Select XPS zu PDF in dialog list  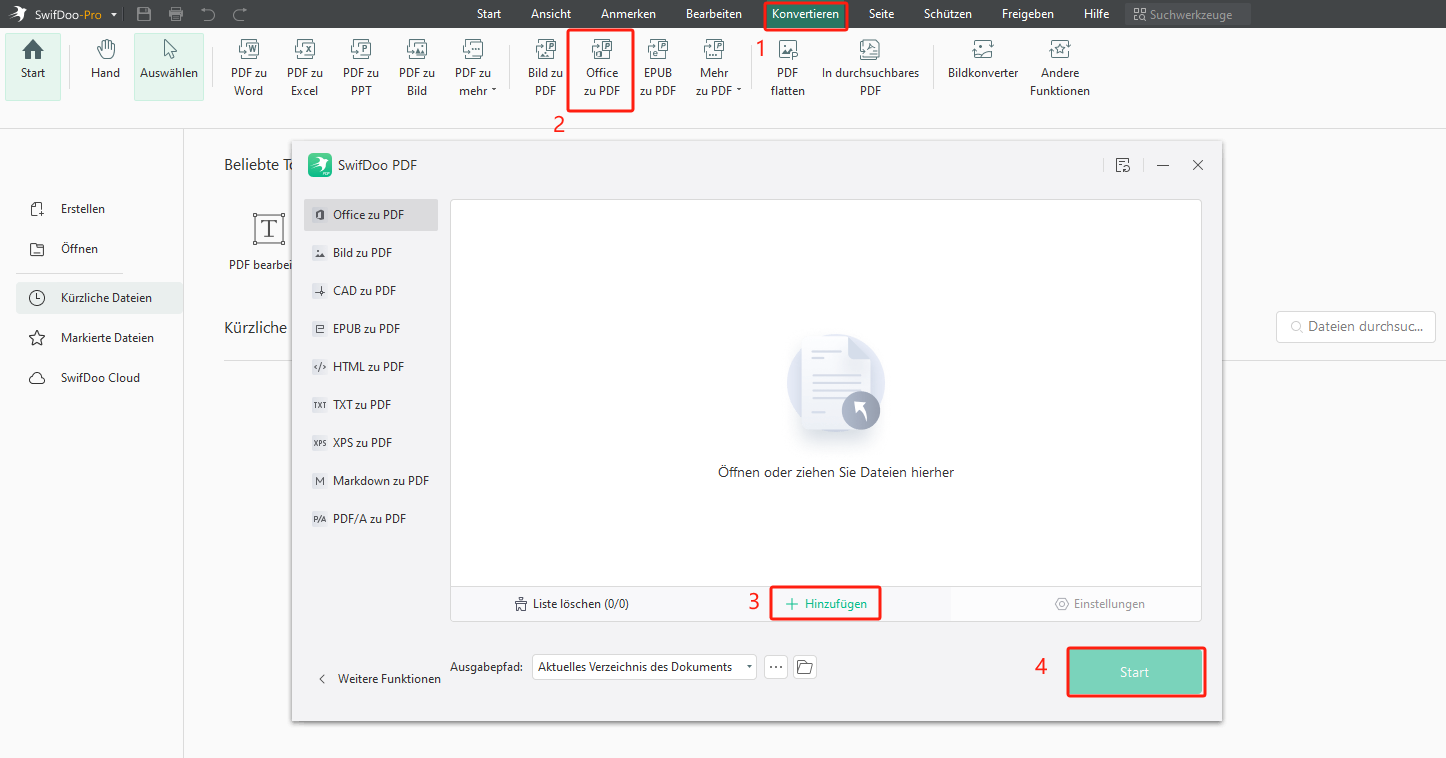coord(370,443)
